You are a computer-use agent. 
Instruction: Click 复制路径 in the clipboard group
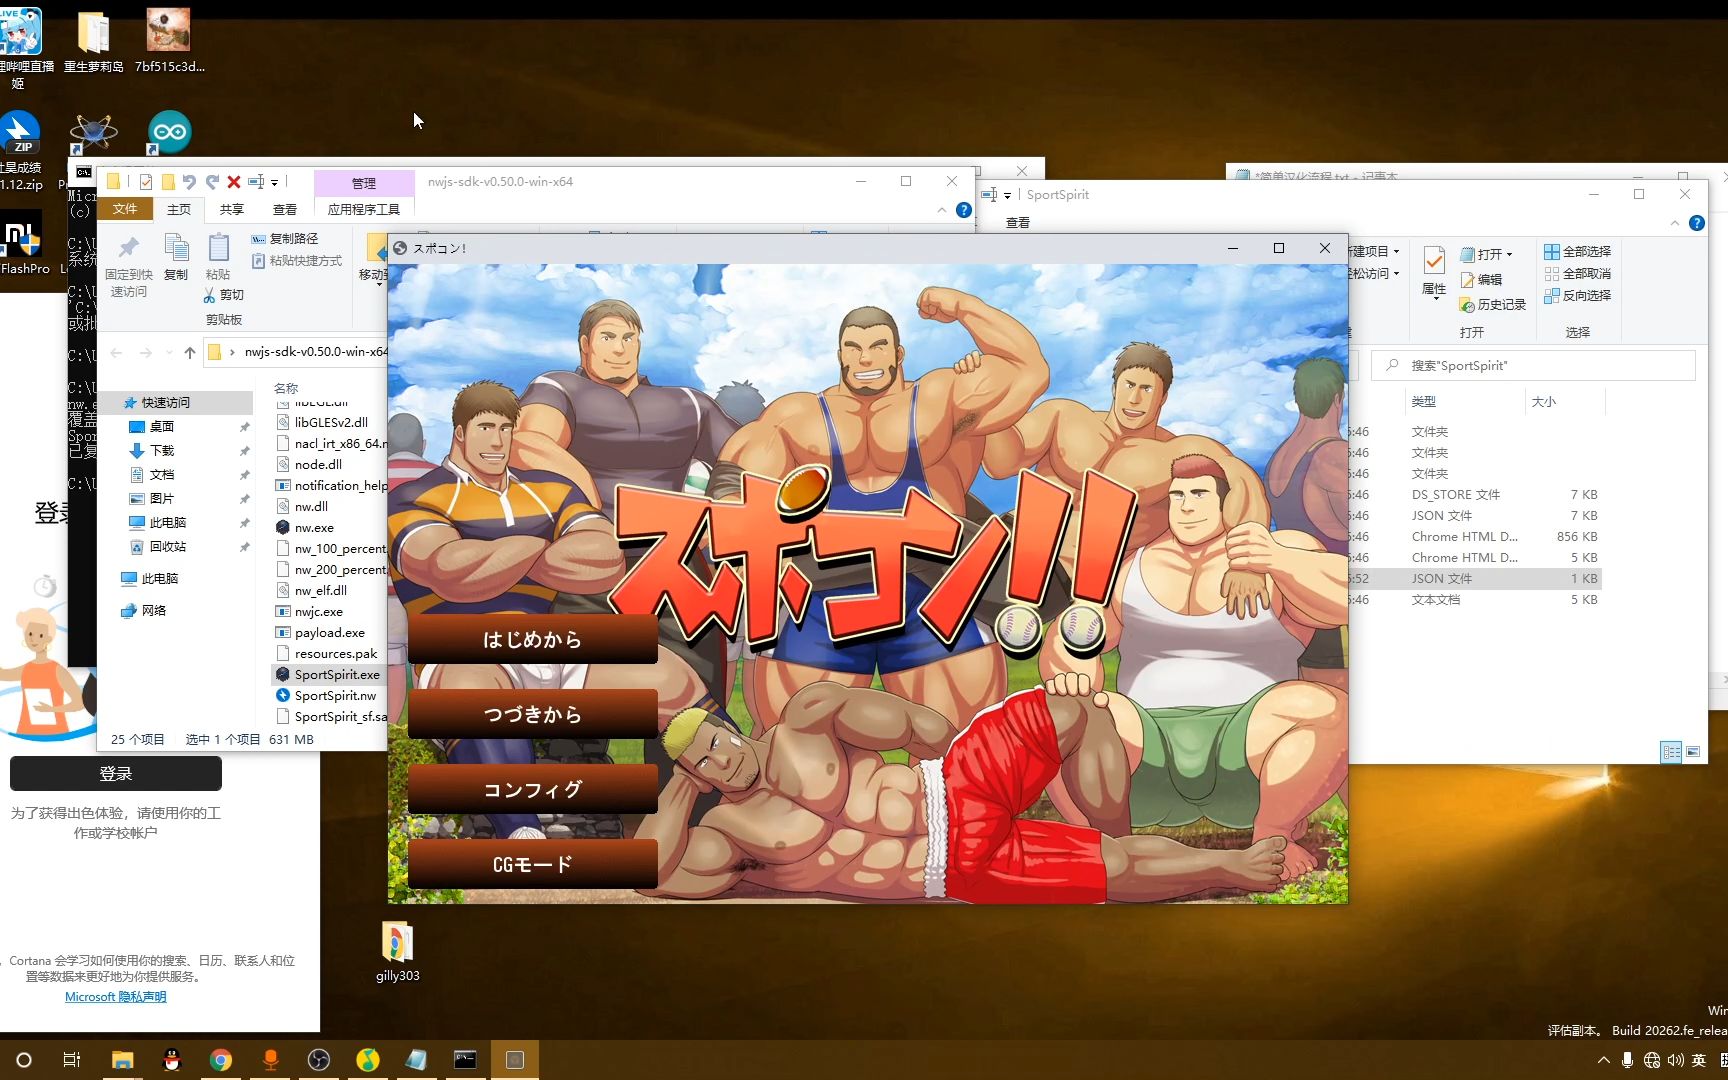click(285, 239)
